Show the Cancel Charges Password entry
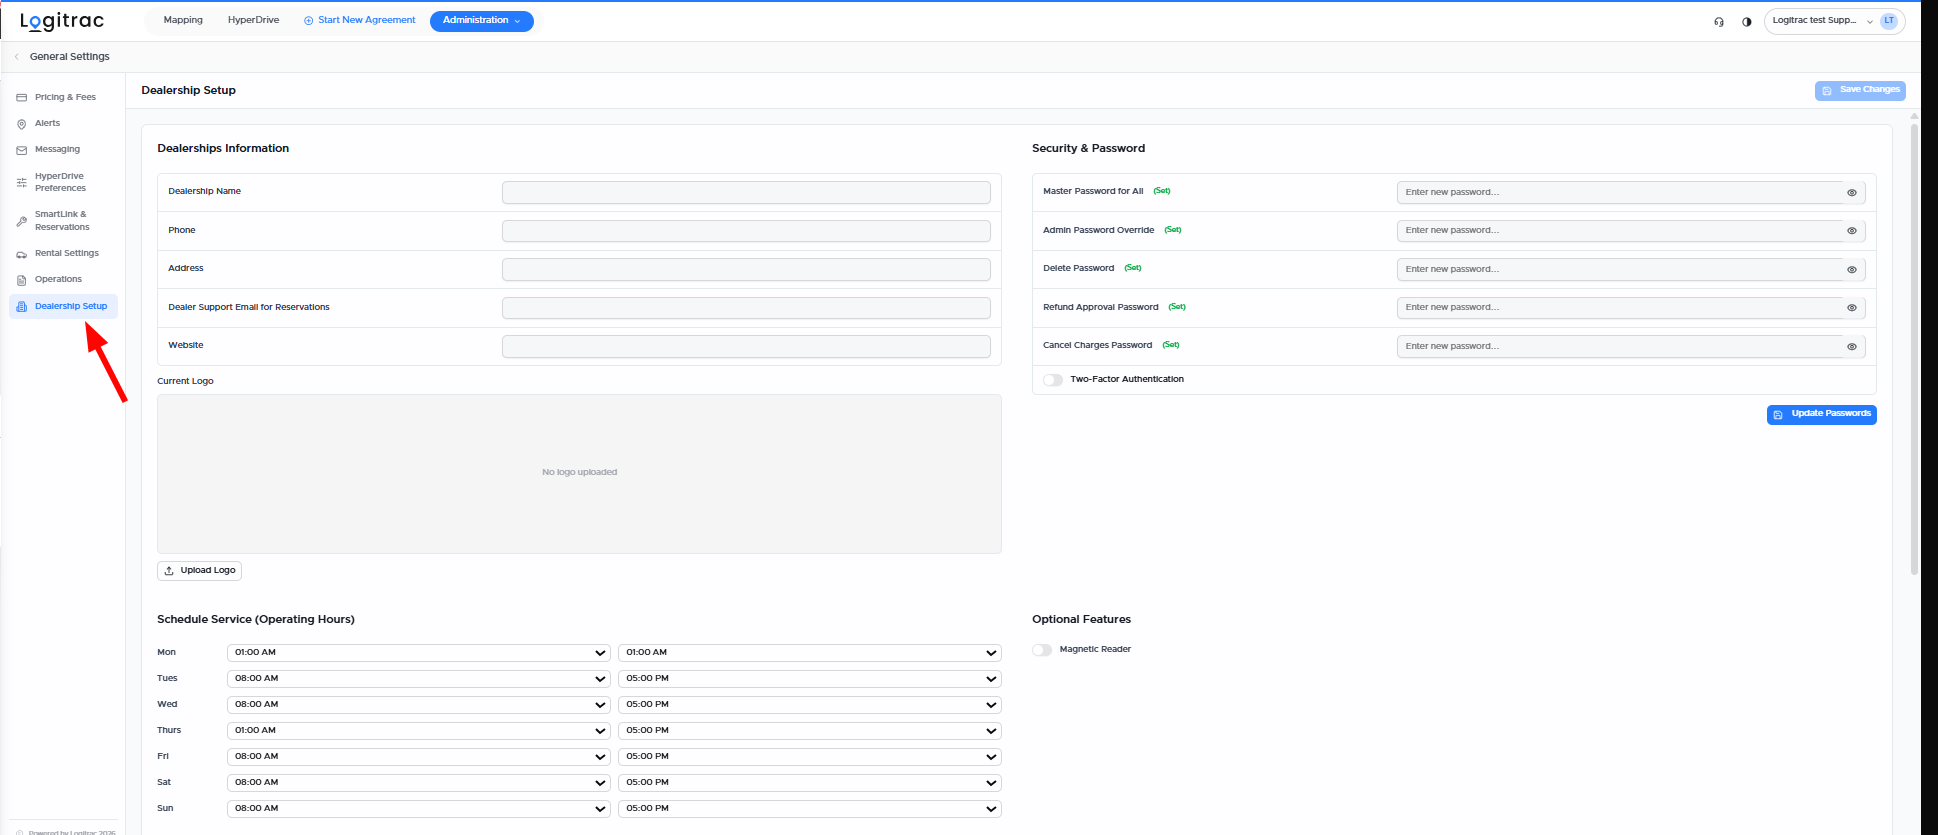 (1852, 347)
